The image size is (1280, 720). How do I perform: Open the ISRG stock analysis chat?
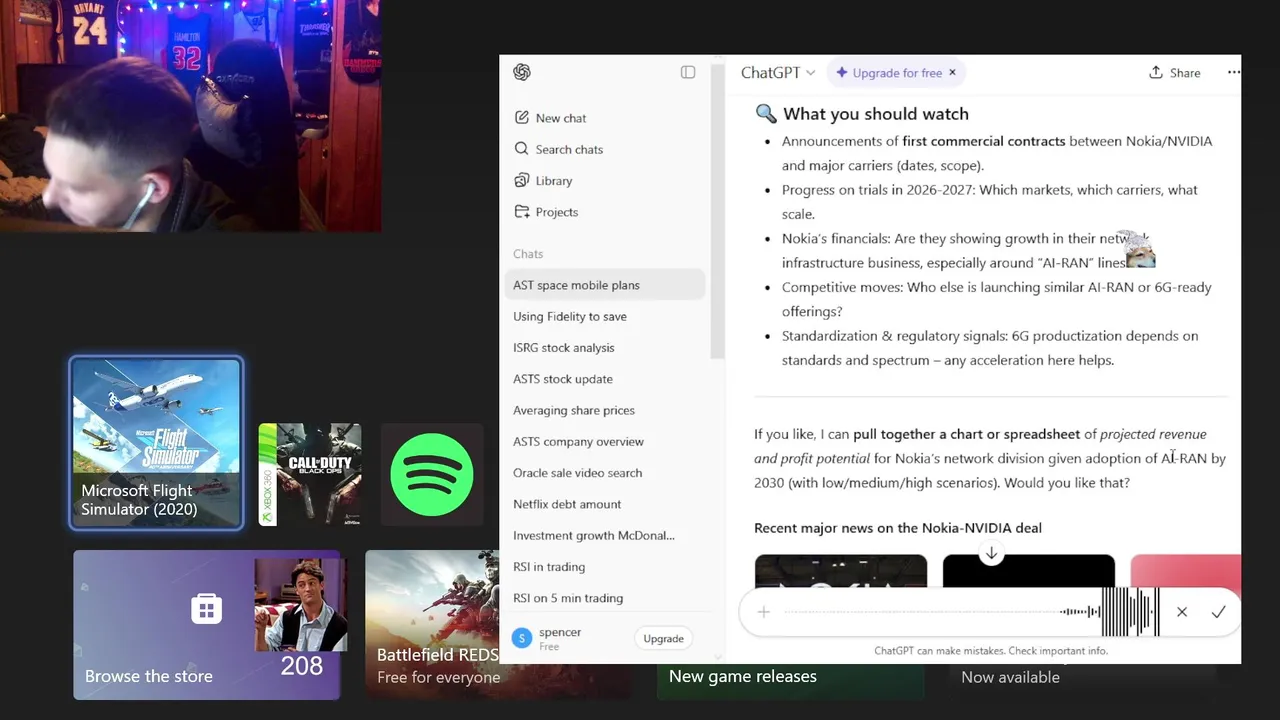[606, 348]
